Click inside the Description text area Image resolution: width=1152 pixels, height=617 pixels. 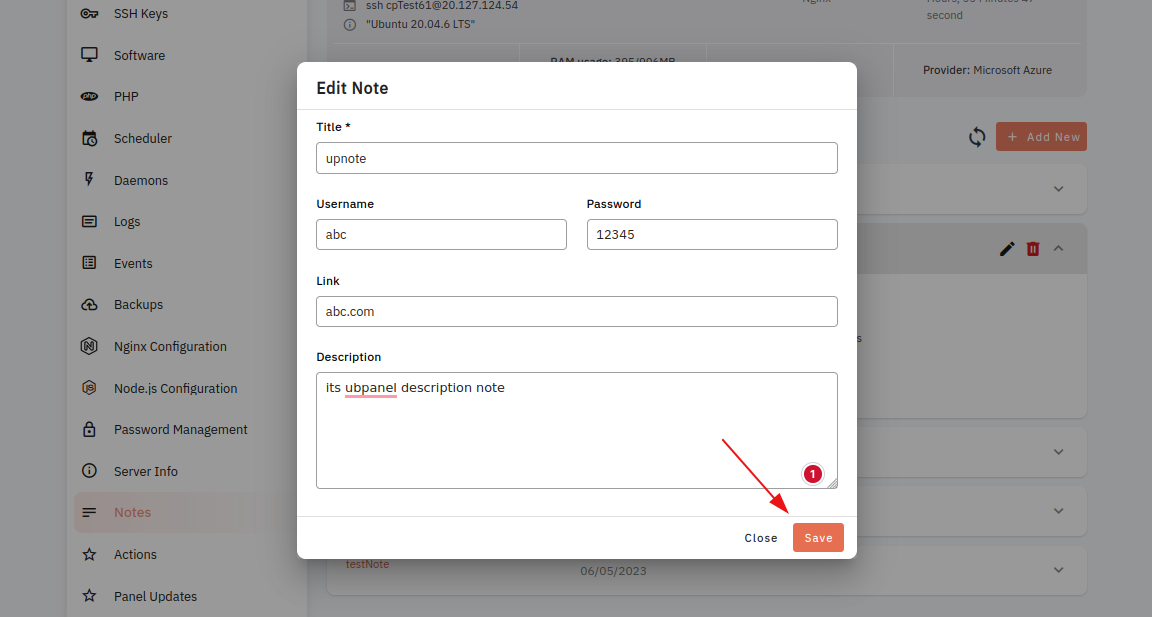pos(577,430)
